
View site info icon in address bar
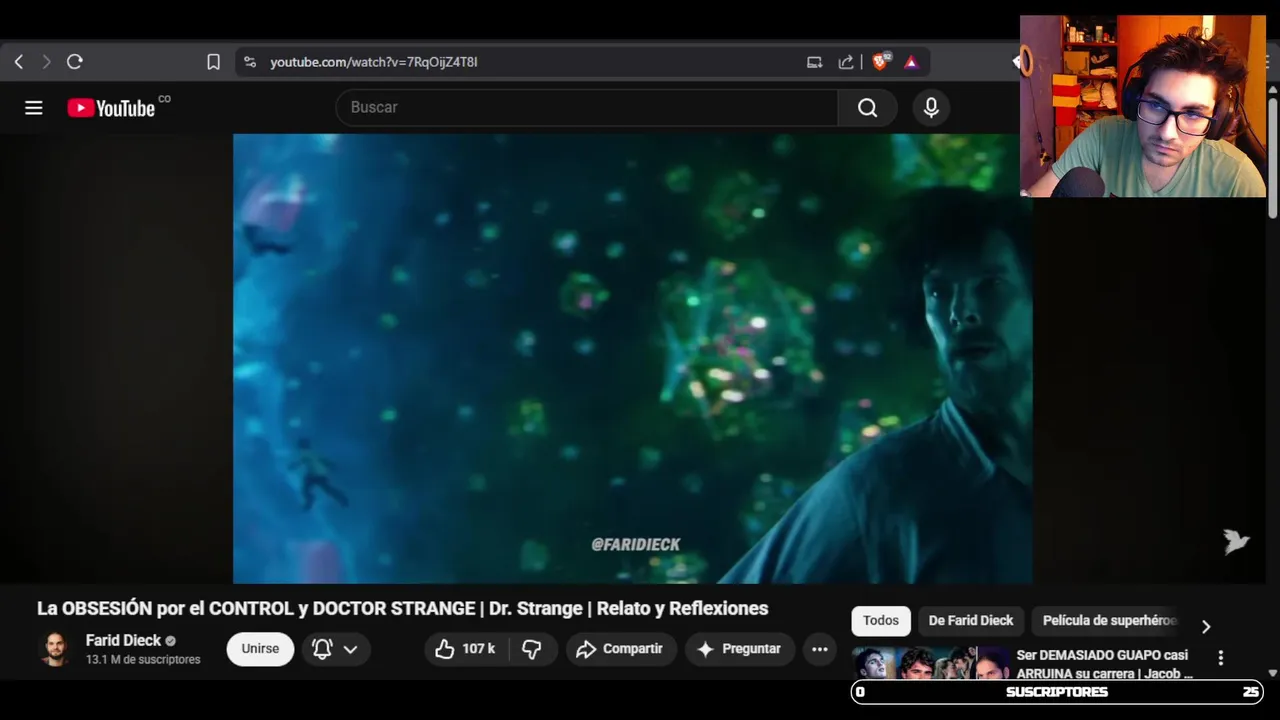pos(250,62)
